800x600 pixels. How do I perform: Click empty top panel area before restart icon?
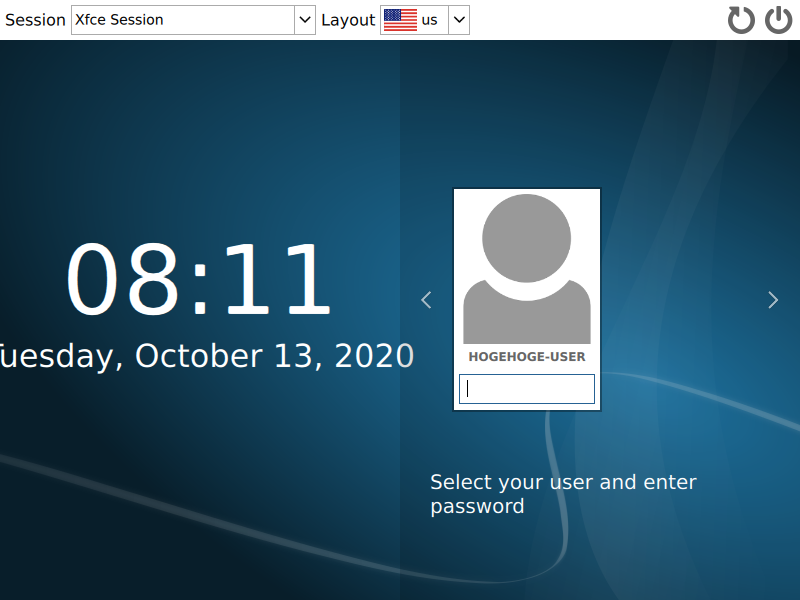pyautogui.click(x=597, y=20)
